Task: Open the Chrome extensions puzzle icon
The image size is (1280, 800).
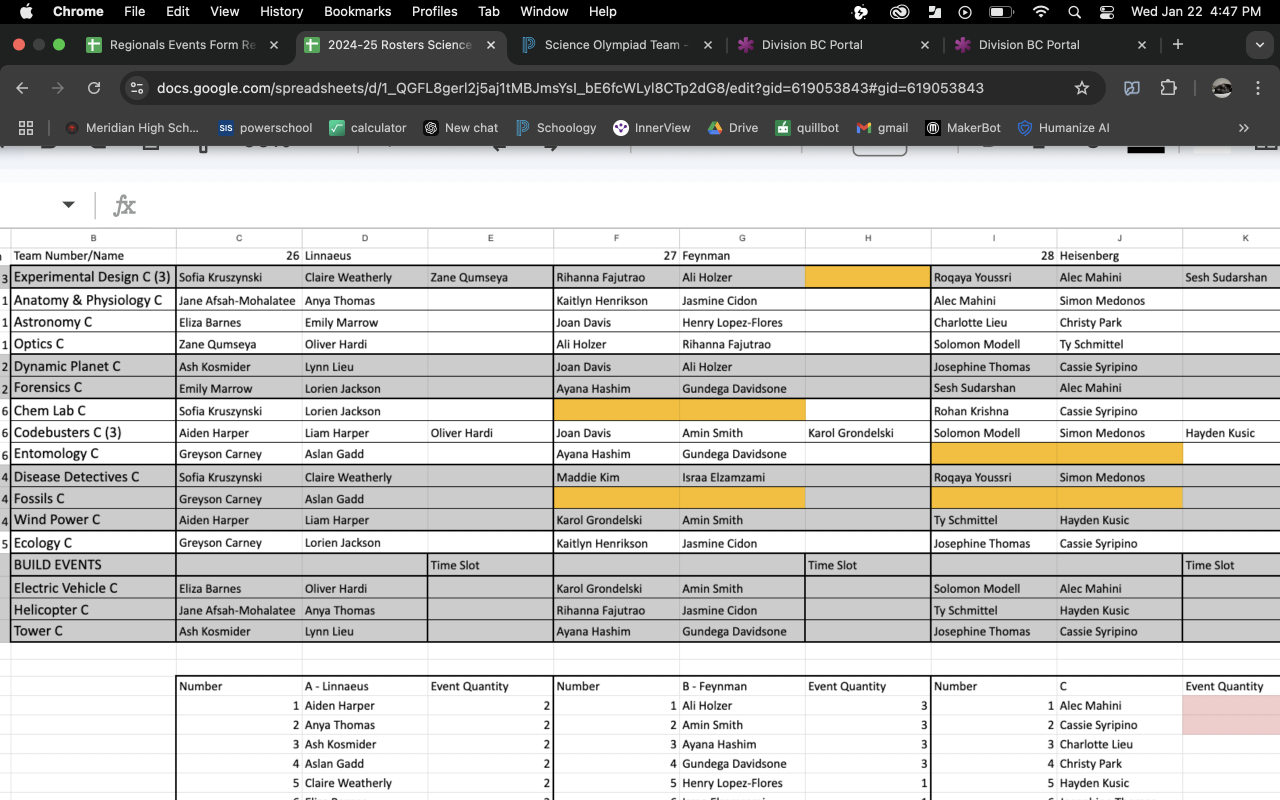Action: pos(1168,88)
